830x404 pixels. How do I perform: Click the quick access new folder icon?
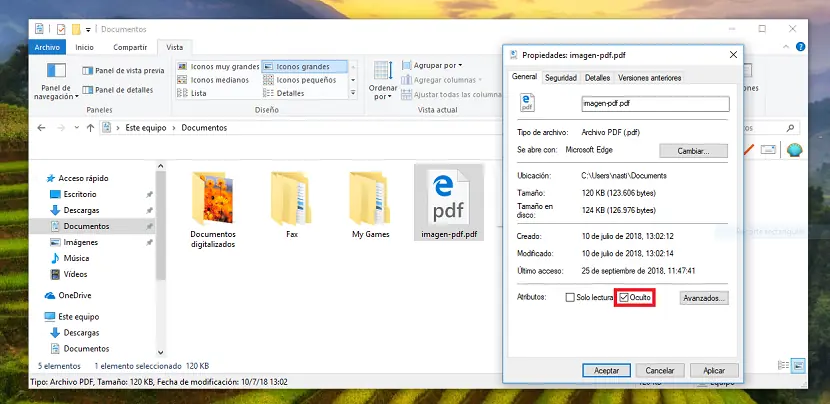(x=76, y=29)
